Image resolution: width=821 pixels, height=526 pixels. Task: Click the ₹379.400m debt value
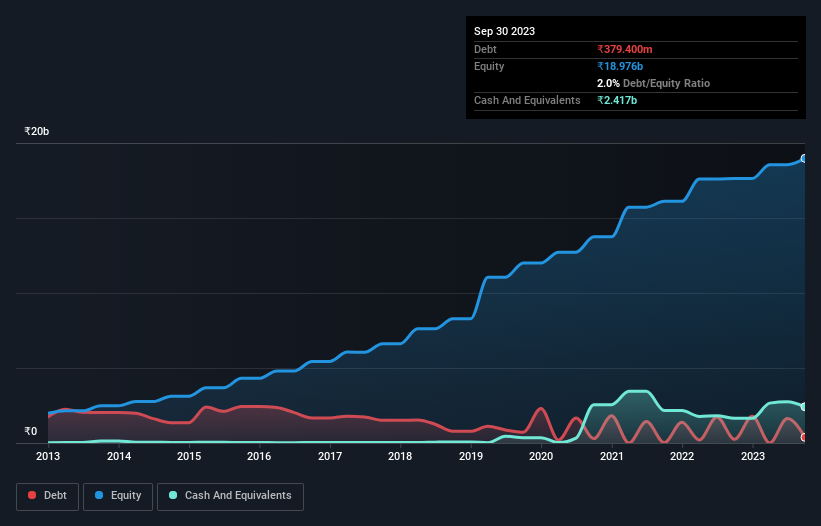coord(625,49)
